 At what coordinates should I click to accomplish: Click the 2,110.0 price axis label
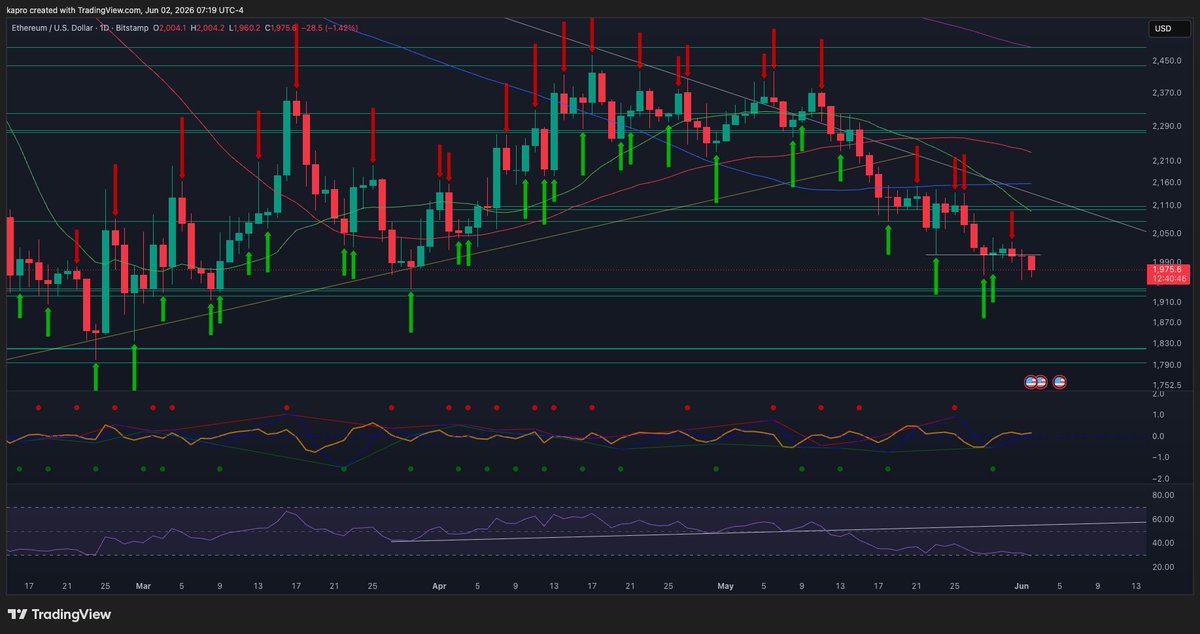1168,205
